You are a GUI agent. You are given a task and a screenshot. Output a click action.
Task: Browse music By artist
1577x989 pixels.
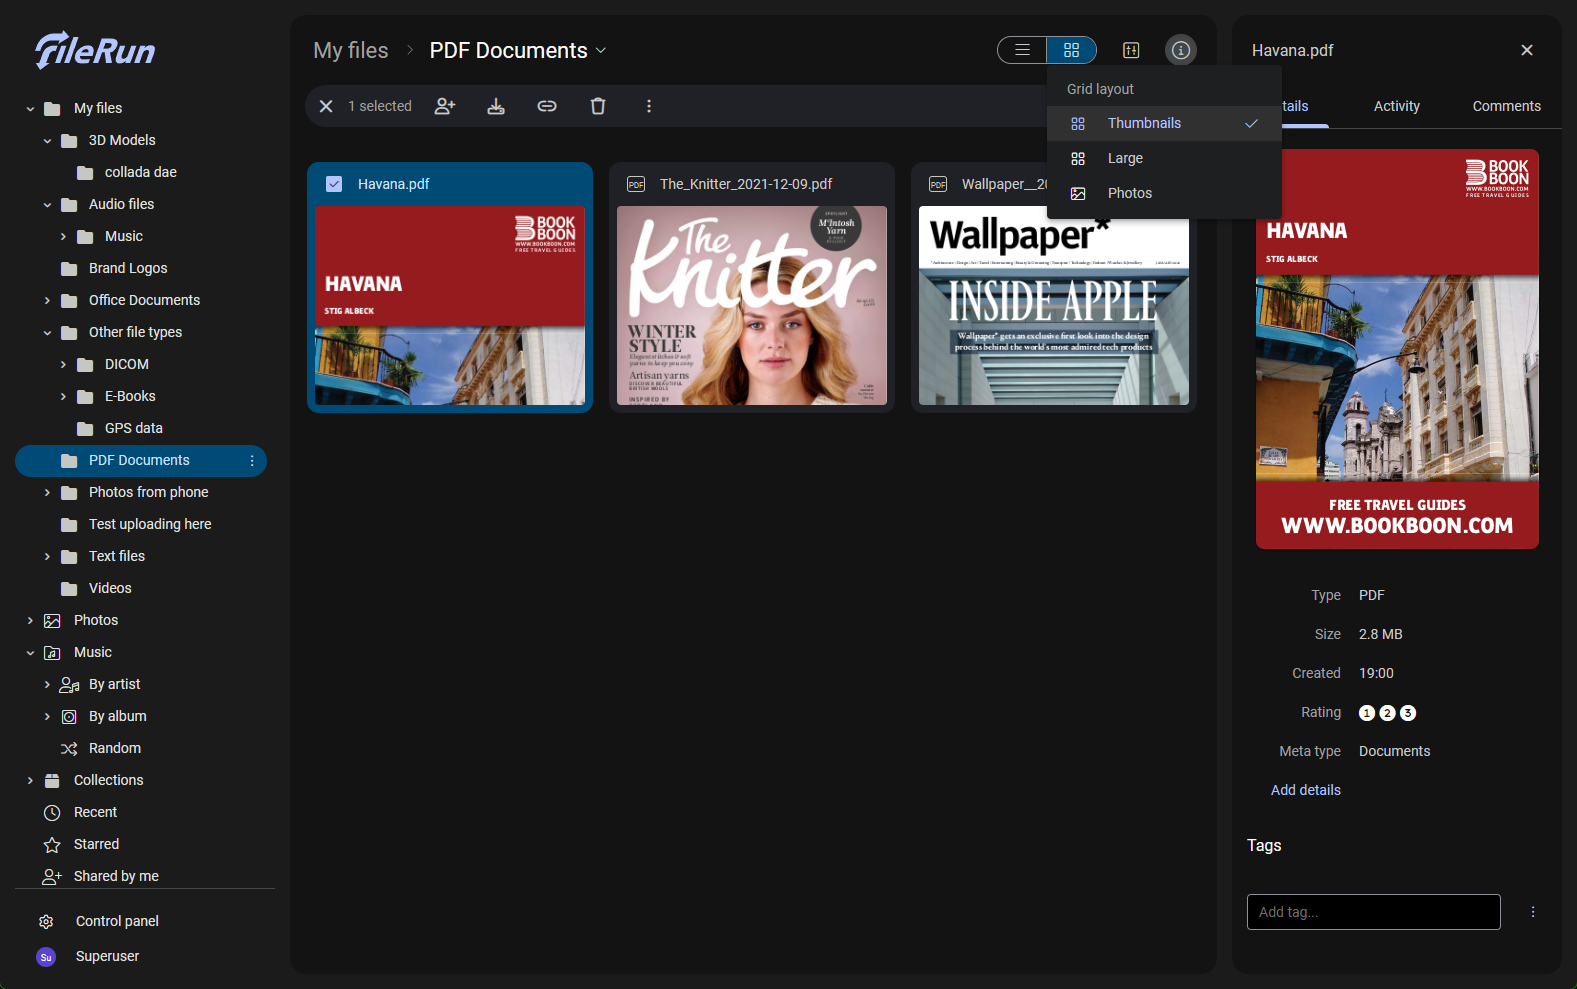coord(114,684)
